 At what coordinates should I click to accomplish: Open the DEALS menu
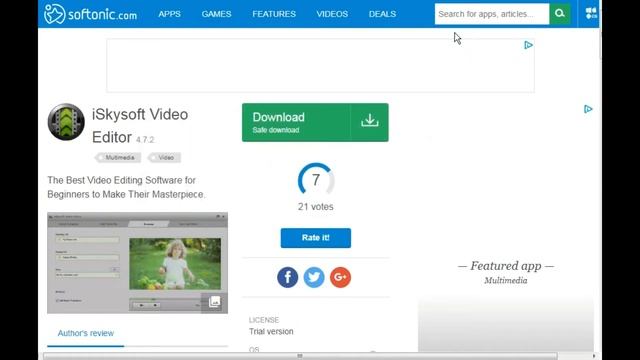pos(382,14)
